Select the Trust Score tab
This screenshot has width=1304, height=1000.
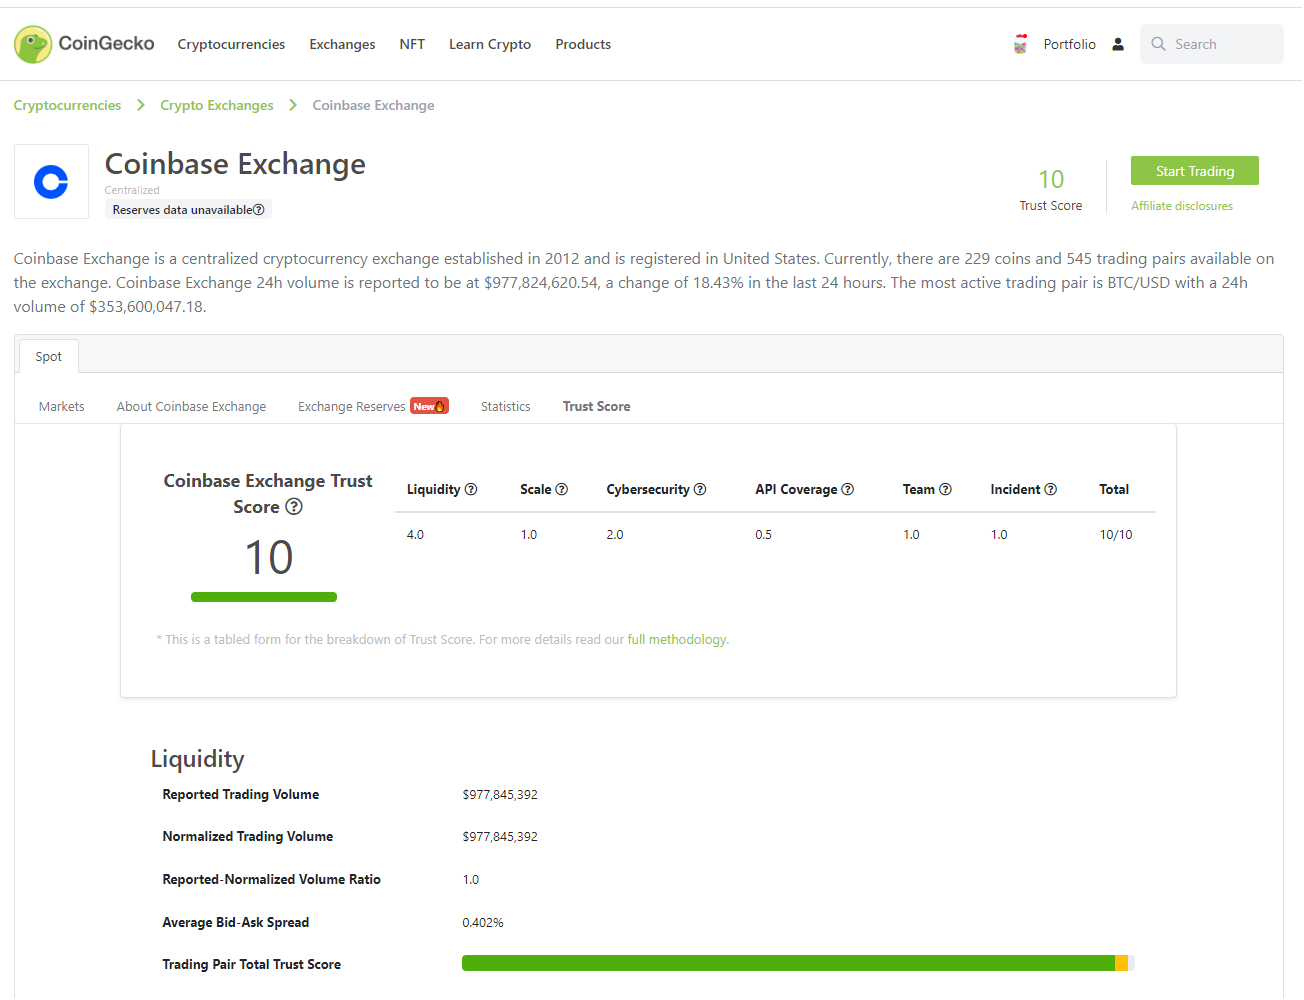click(596, 406)
